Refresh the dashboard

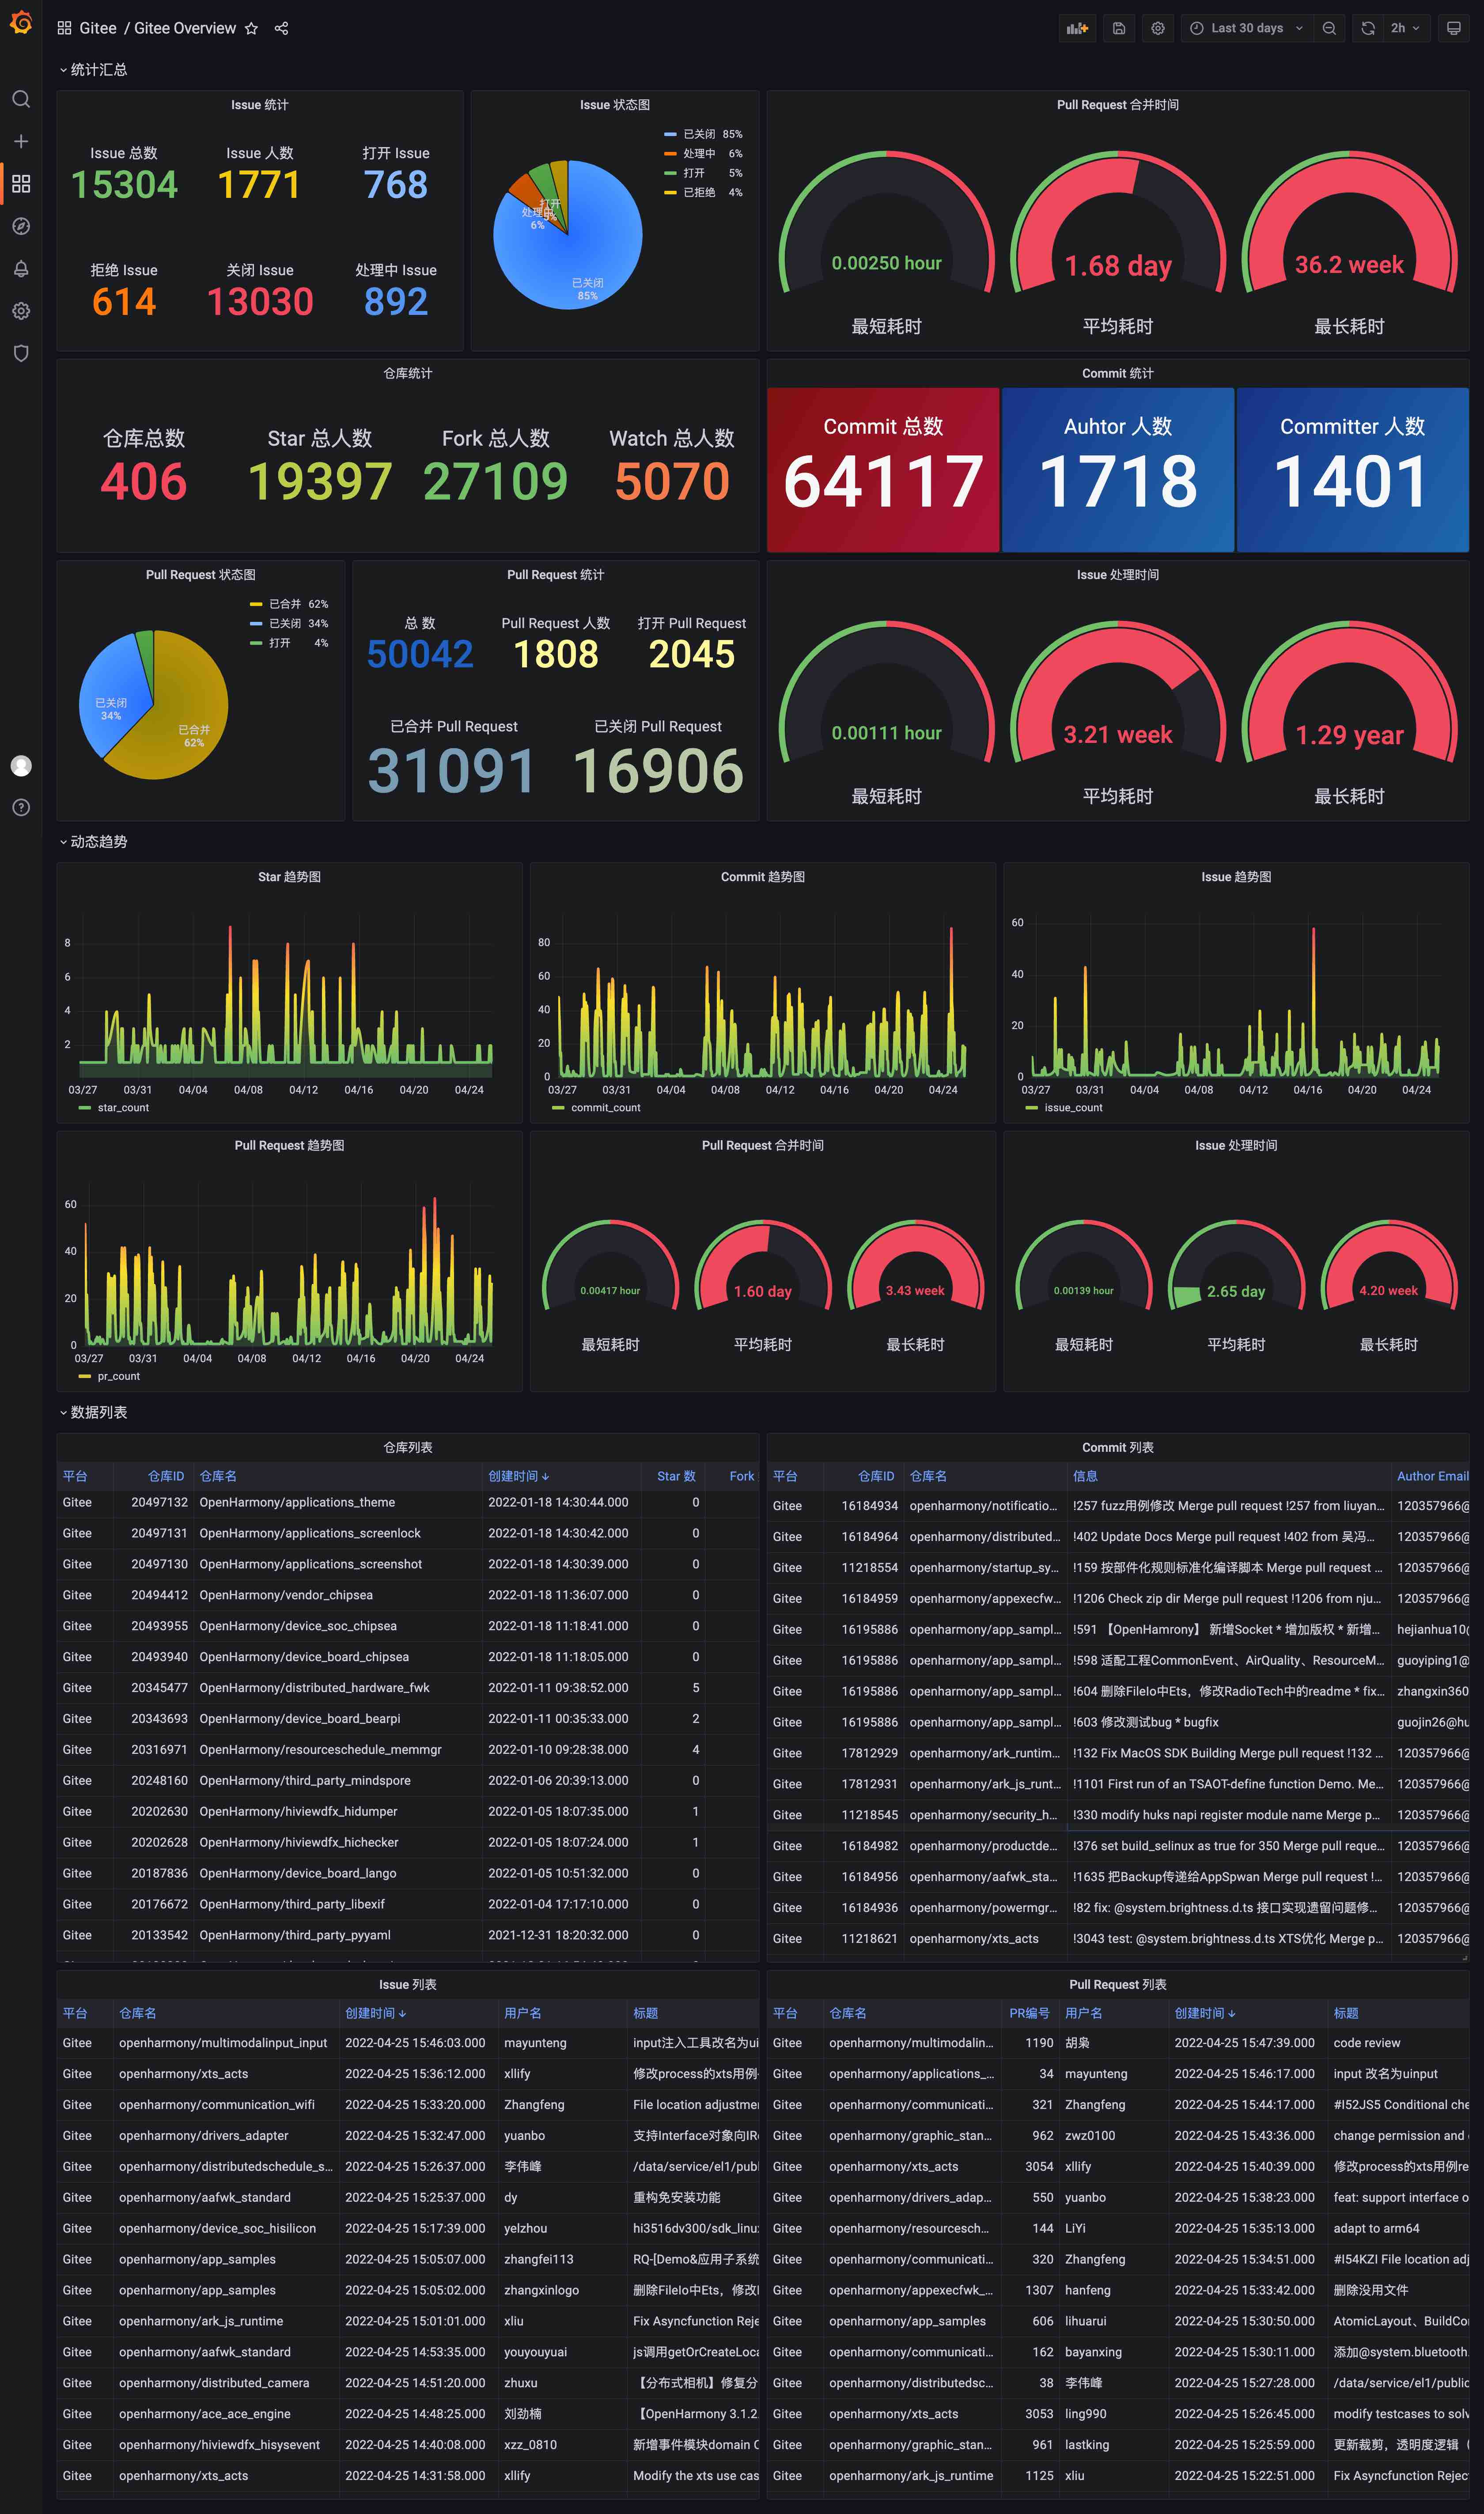(x=1367, y=28)
